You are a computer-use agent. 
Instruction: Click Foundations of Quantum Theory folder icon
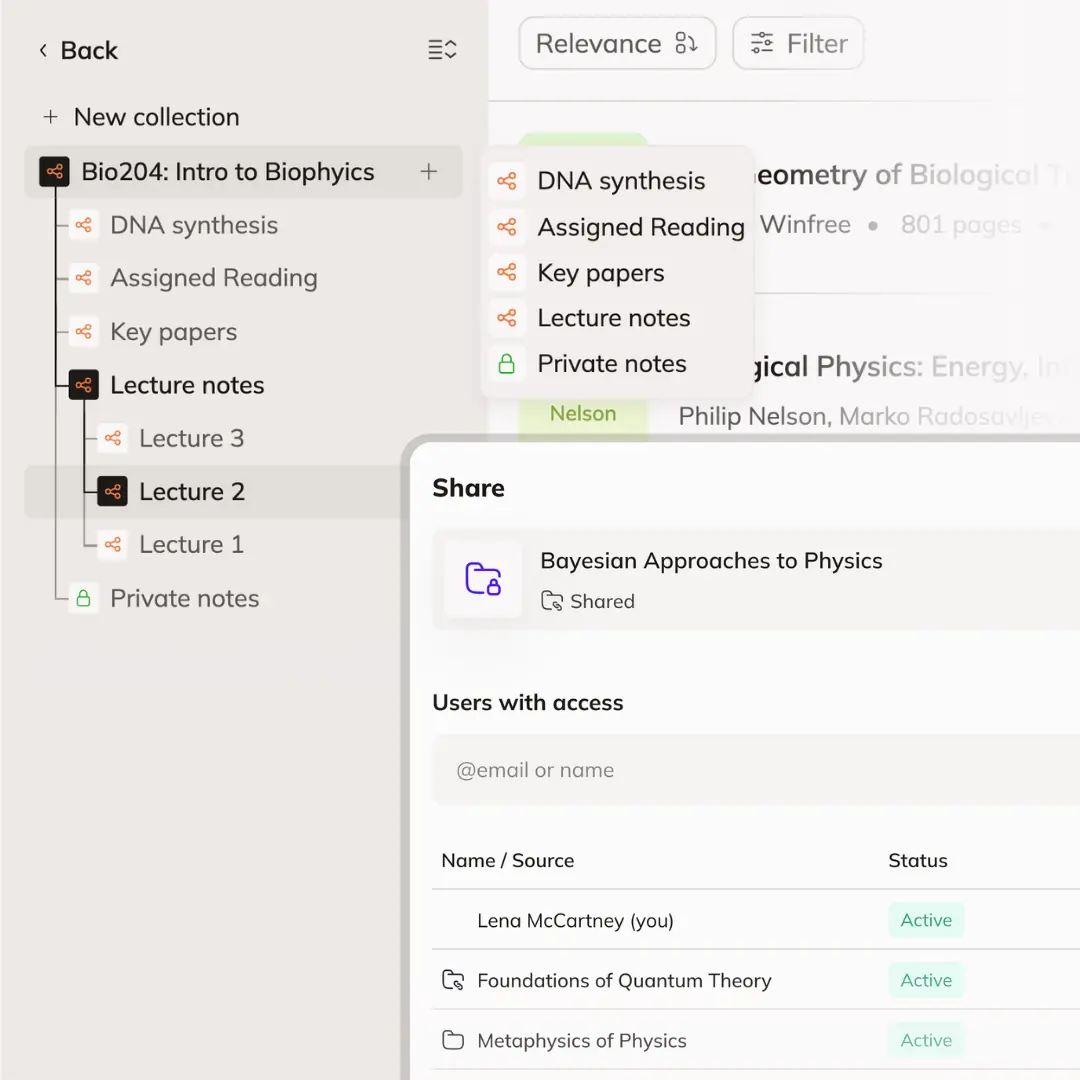[x=453, y=980]
